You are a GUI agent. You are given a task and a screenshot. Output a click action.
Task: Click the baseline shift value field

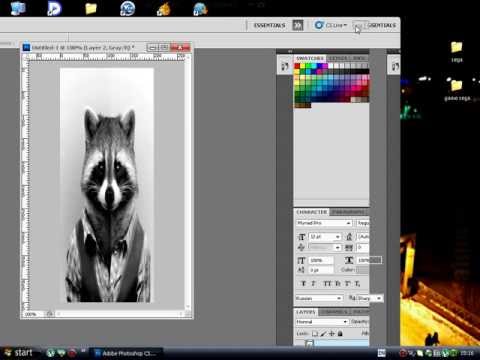coord(321,270)
